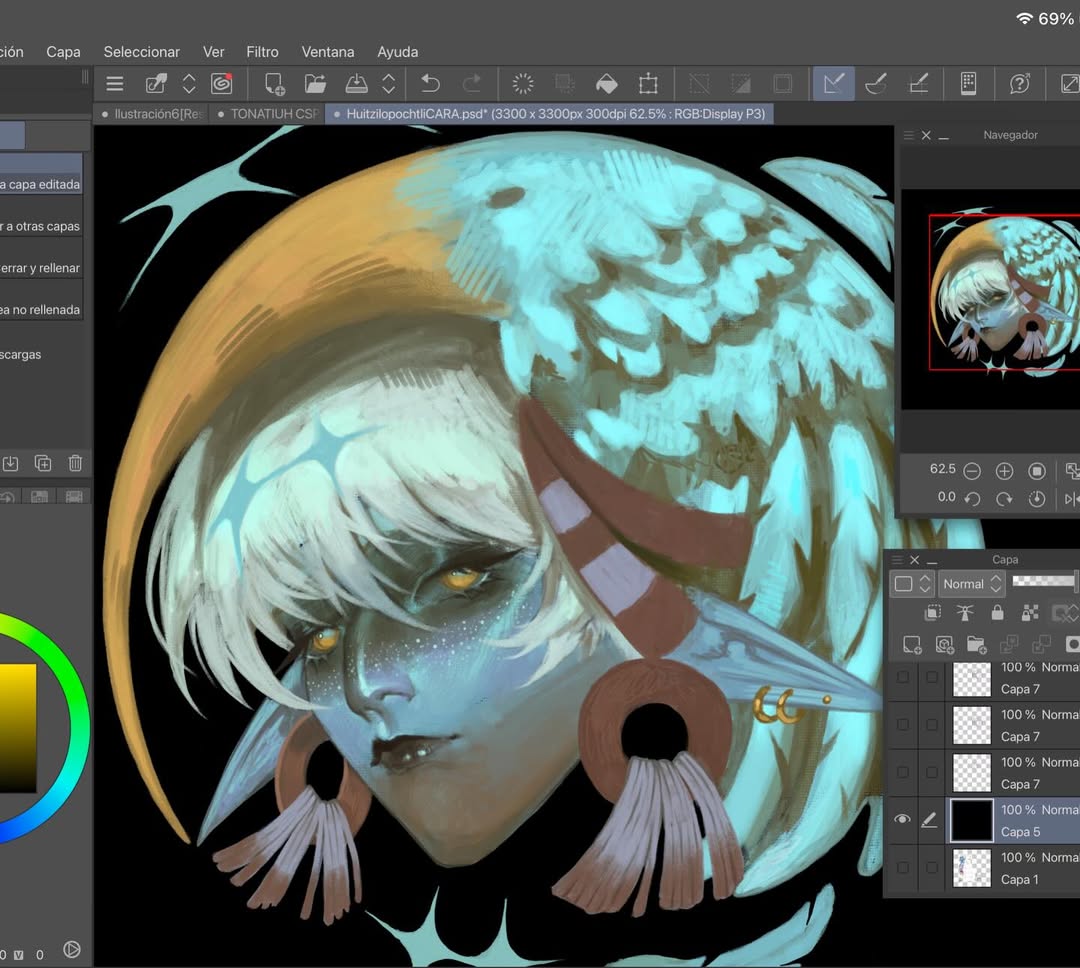Toggle Lock Layer padlock
This screenshot has height=968, width=1080.
(997, 612)
